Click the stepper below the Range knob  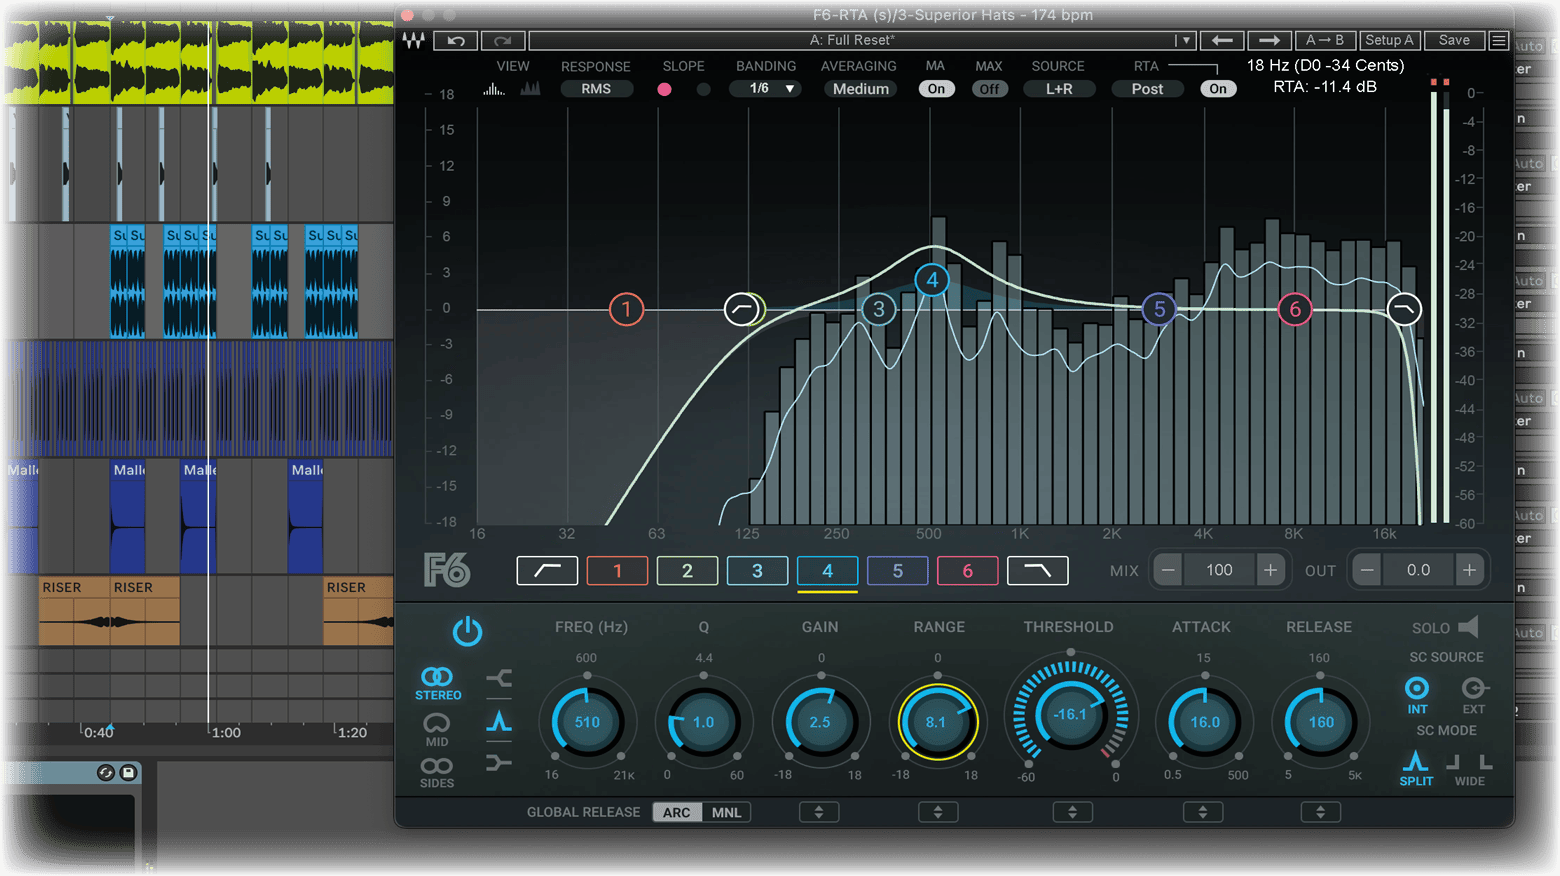coord(938,812)
